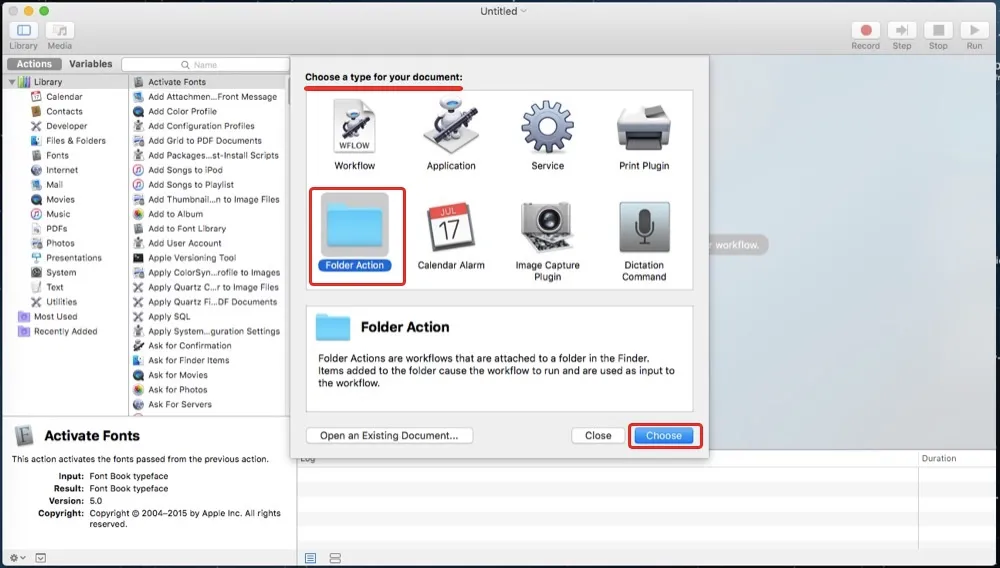Select the Print Plugin printer icon
1000x568 pixels.
[x=643, y=127]
